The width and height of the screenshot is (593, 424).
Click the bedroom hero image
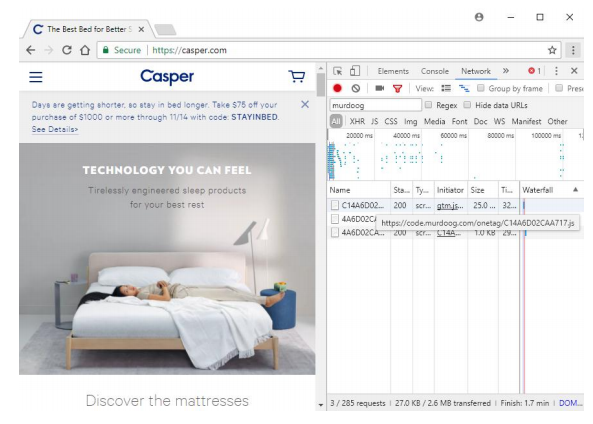point(167,259)
